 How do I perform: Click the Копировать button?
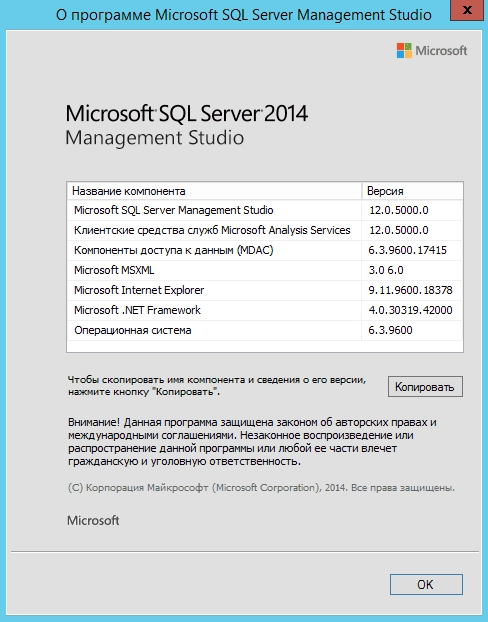point(425,387)
